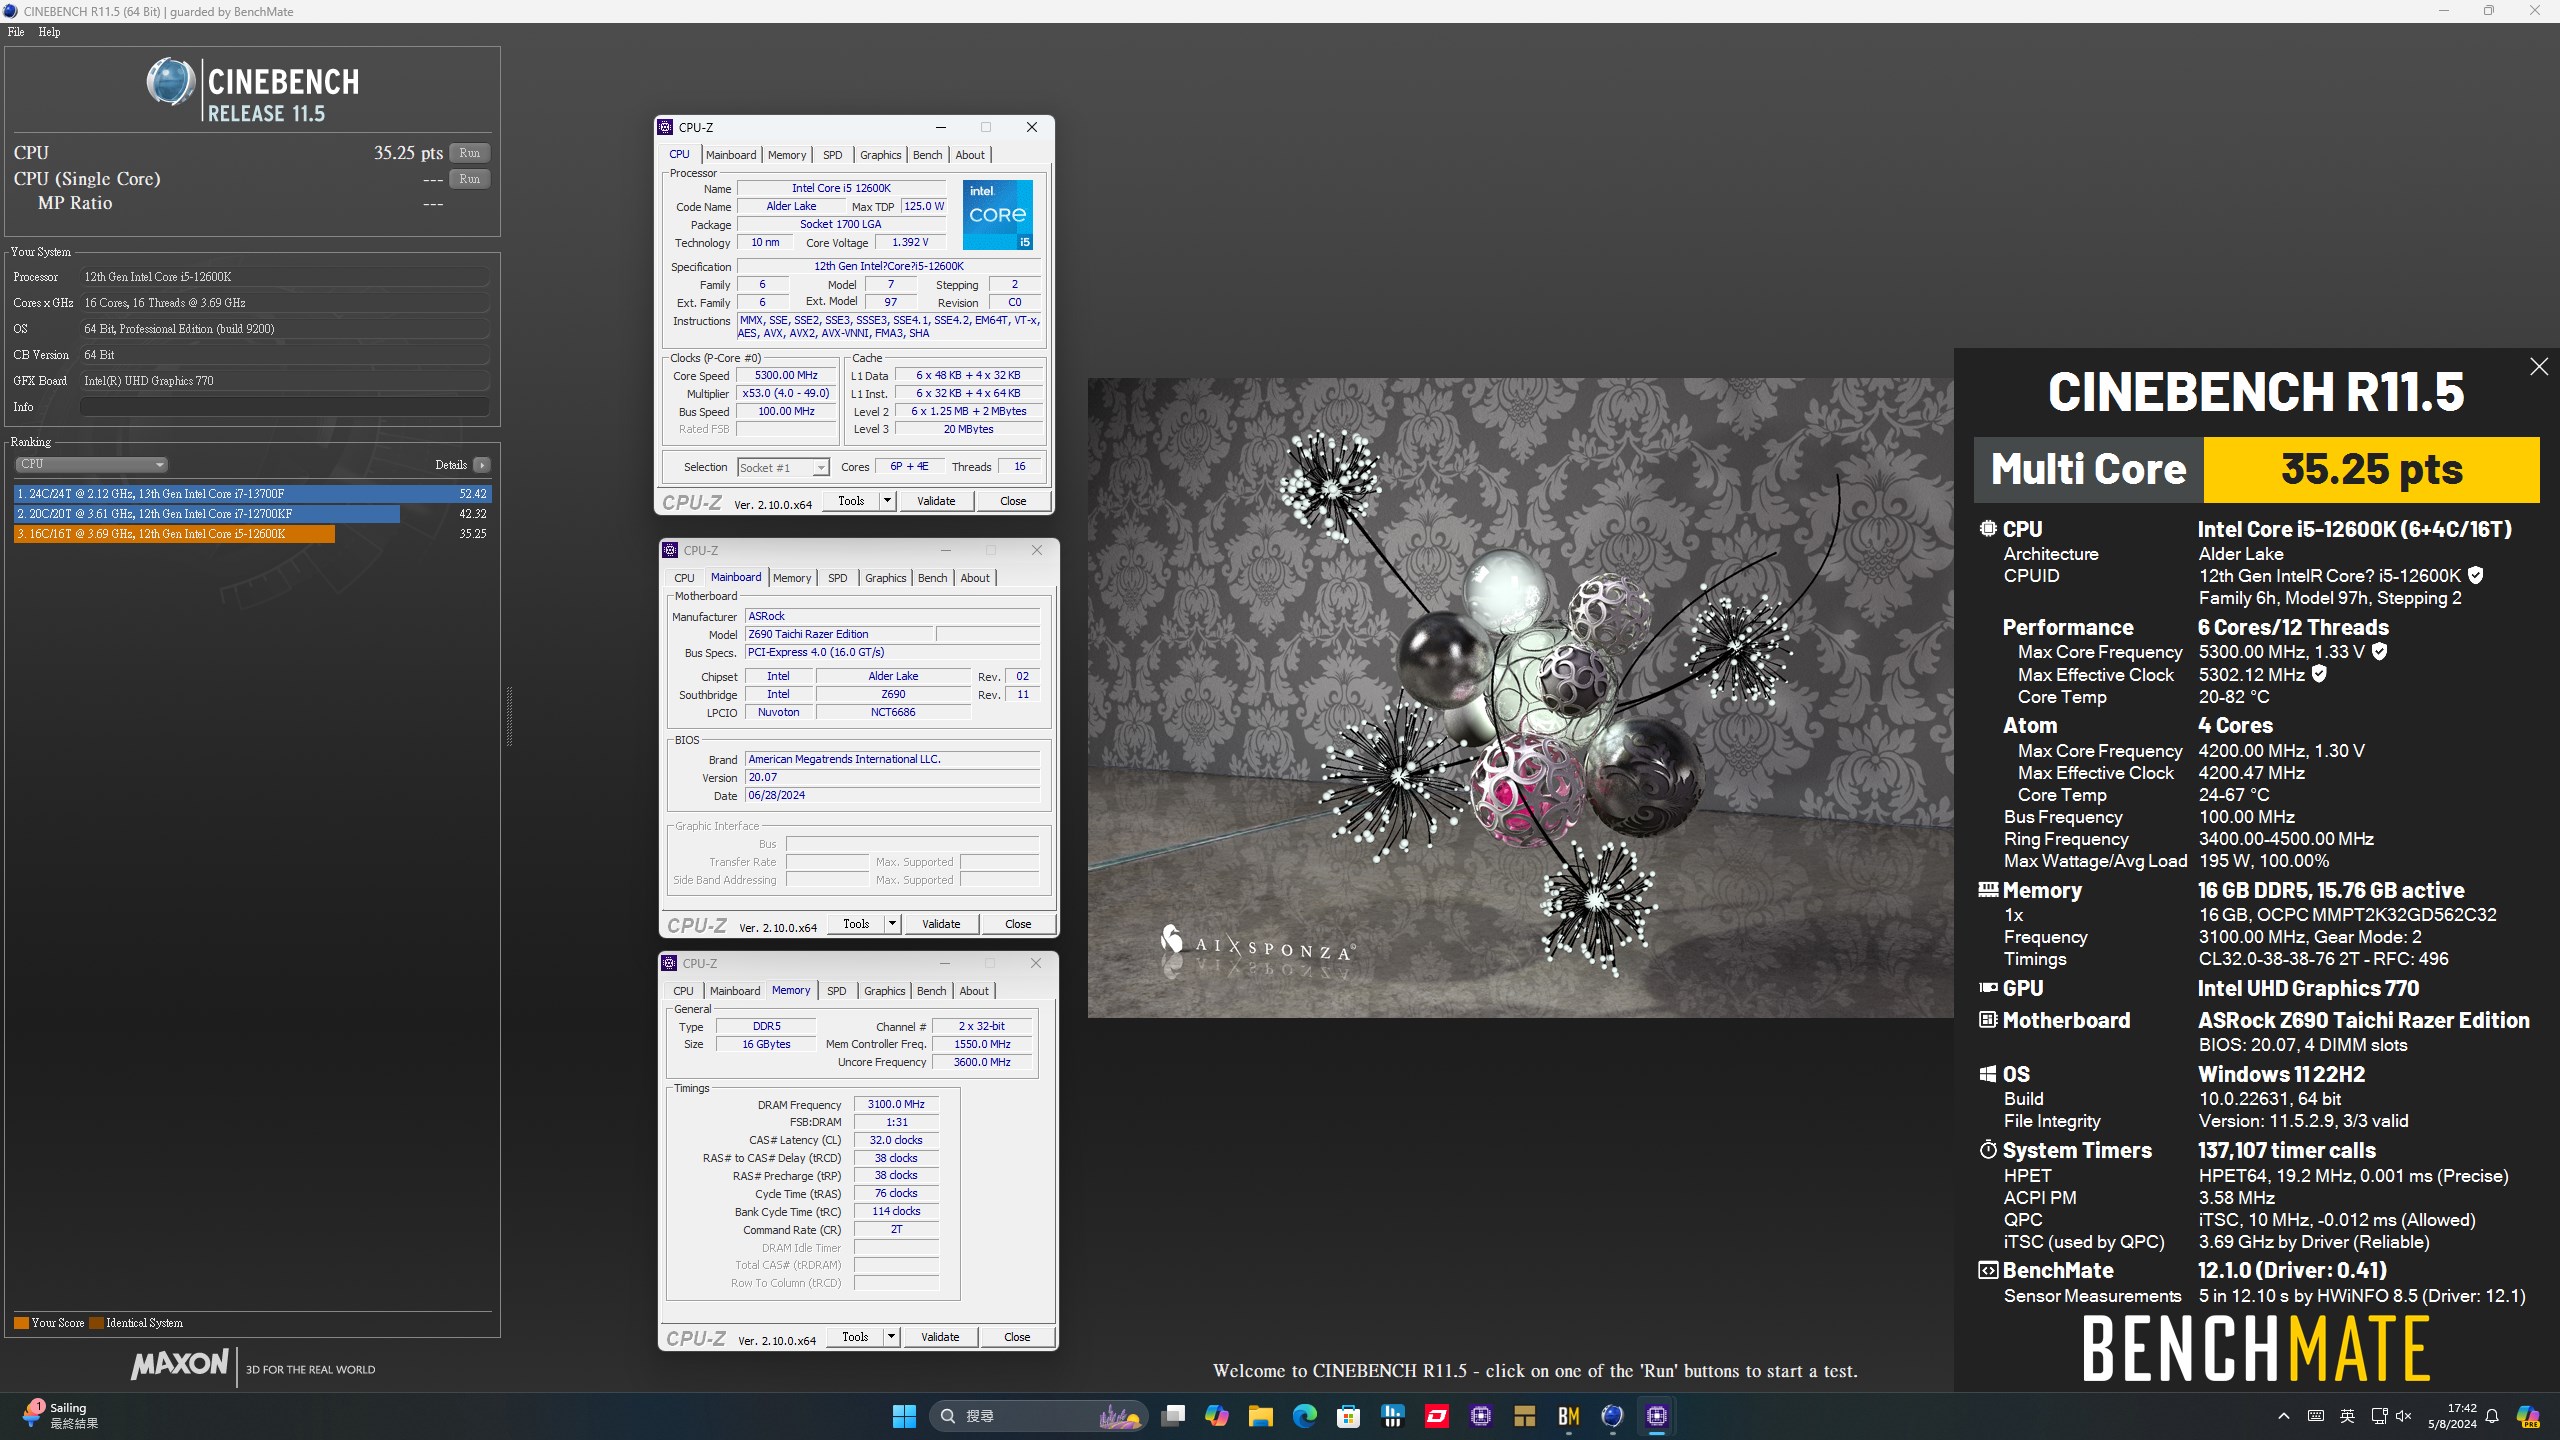Open the first CPU-Z chip icon on the taskbar
2560x1440 pixels.
pyautogui.click(x=1481, y=1416)
